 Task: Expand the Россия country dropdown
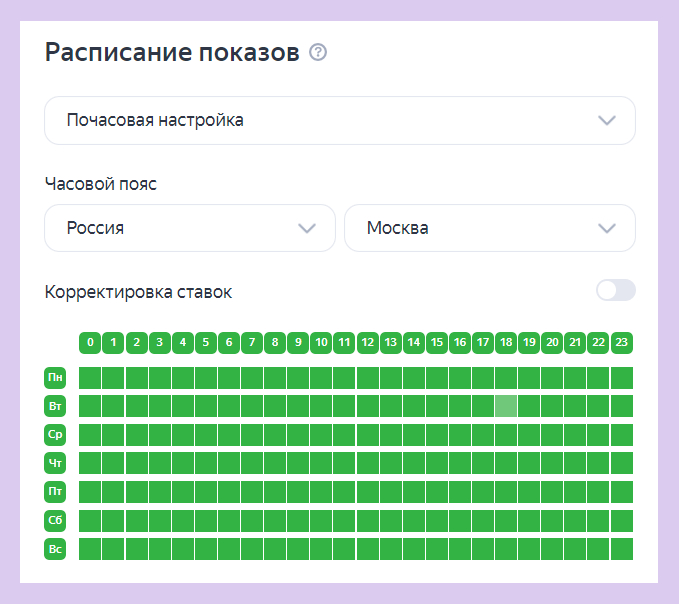(190, 228)
